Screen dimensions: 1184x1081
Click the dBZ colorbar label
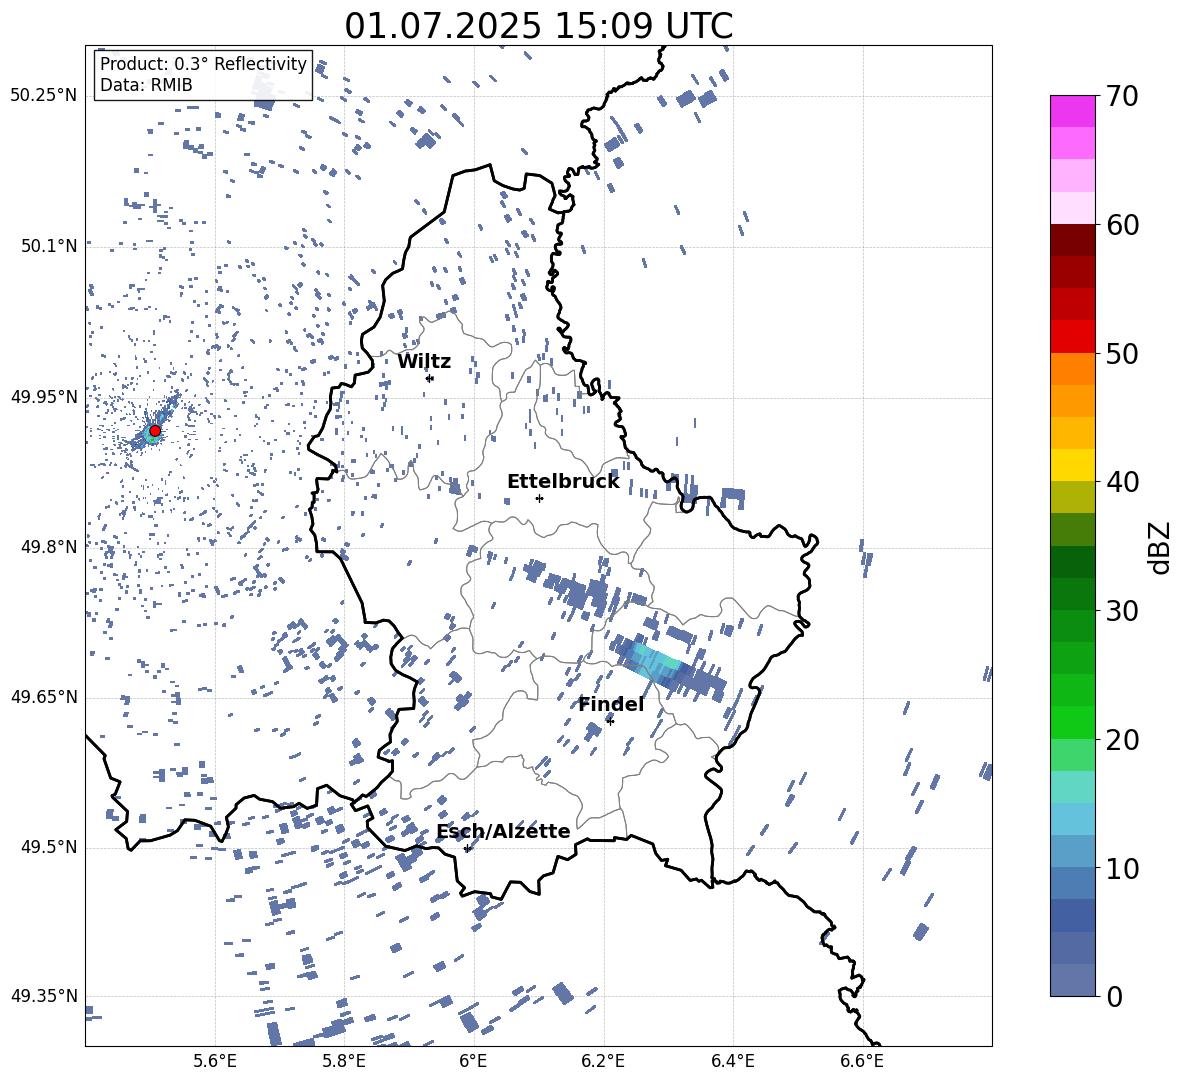point(1160,548)
